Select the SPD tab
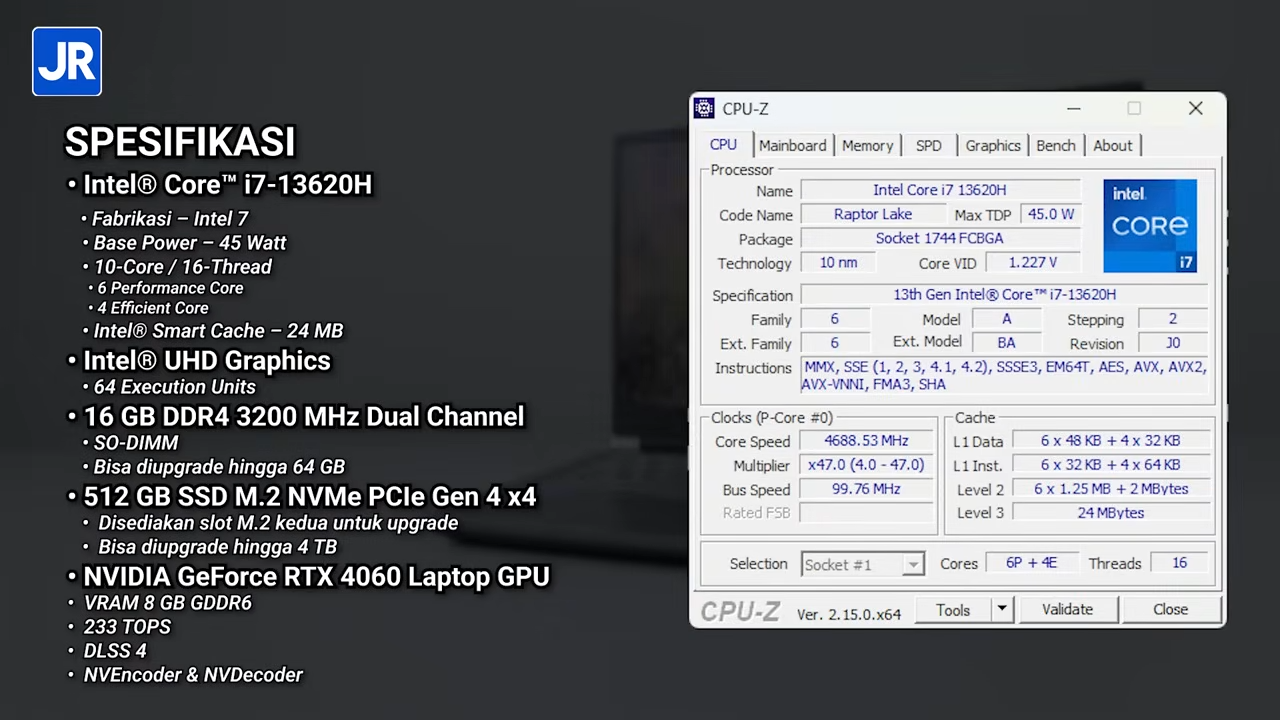 point(928,145)
